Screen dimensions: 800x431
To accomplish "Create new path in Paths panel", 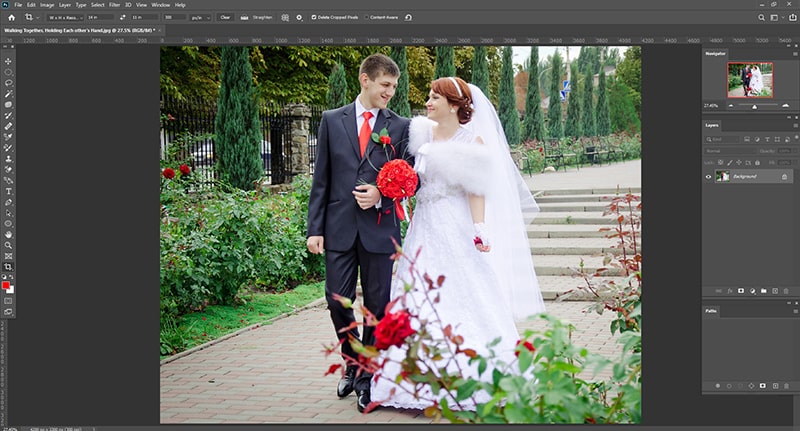I will pyautogui.click(x=774, y=386).
